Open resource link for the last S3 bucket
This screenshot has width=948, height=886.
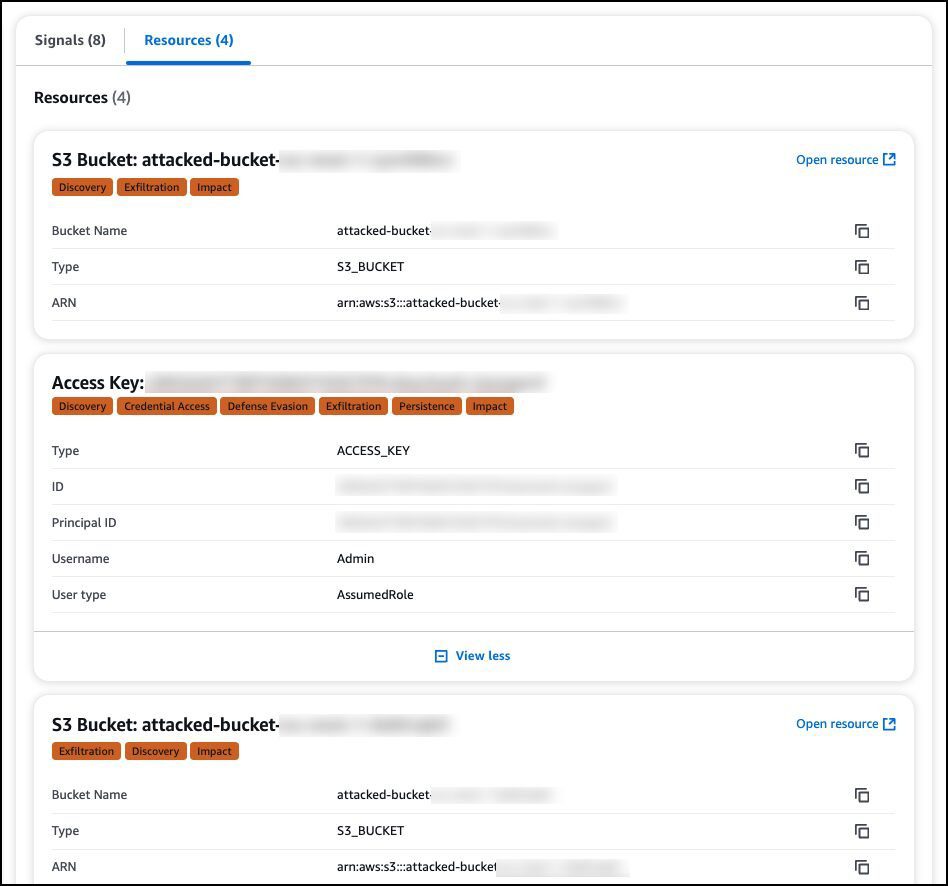[846, 724]
